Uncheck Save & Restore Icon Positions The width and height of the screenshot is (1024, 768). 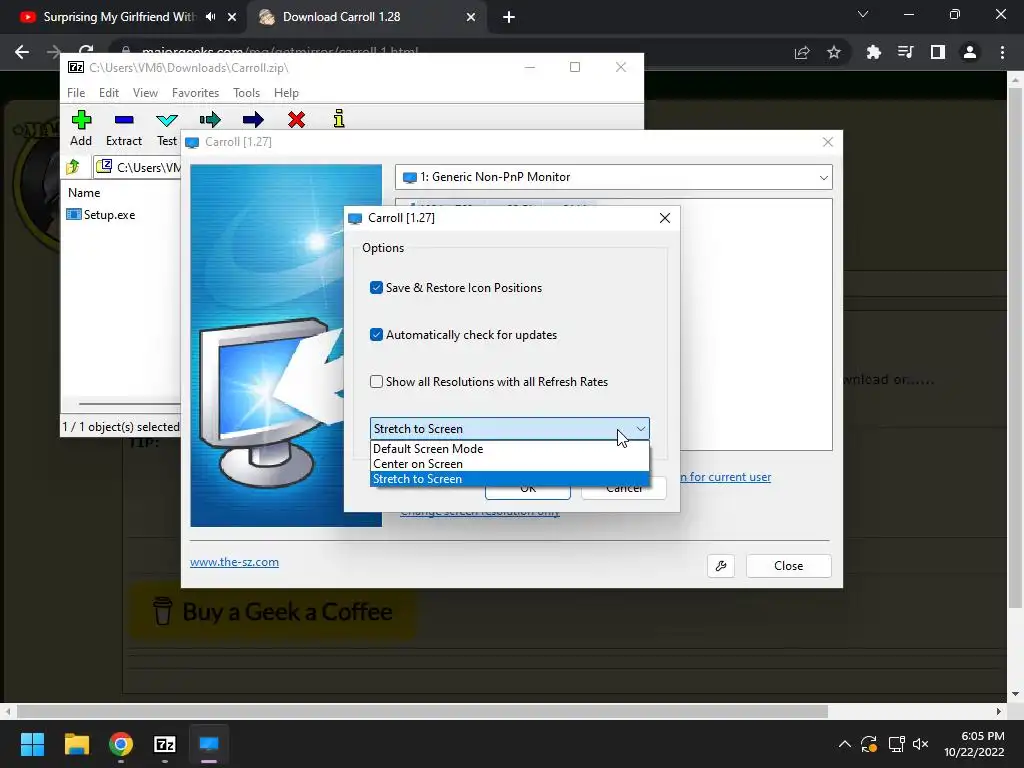coord(376,288)
